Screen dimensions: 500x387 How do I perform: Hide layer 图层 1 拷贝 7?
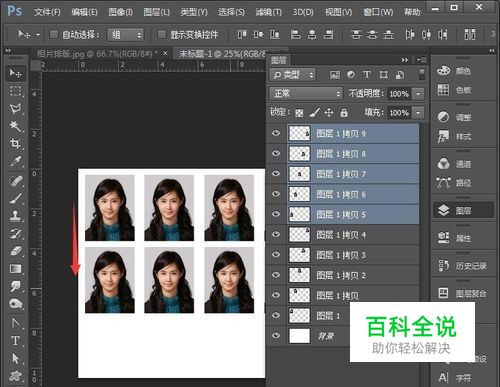pyautogui.click(x=276, y=174)
